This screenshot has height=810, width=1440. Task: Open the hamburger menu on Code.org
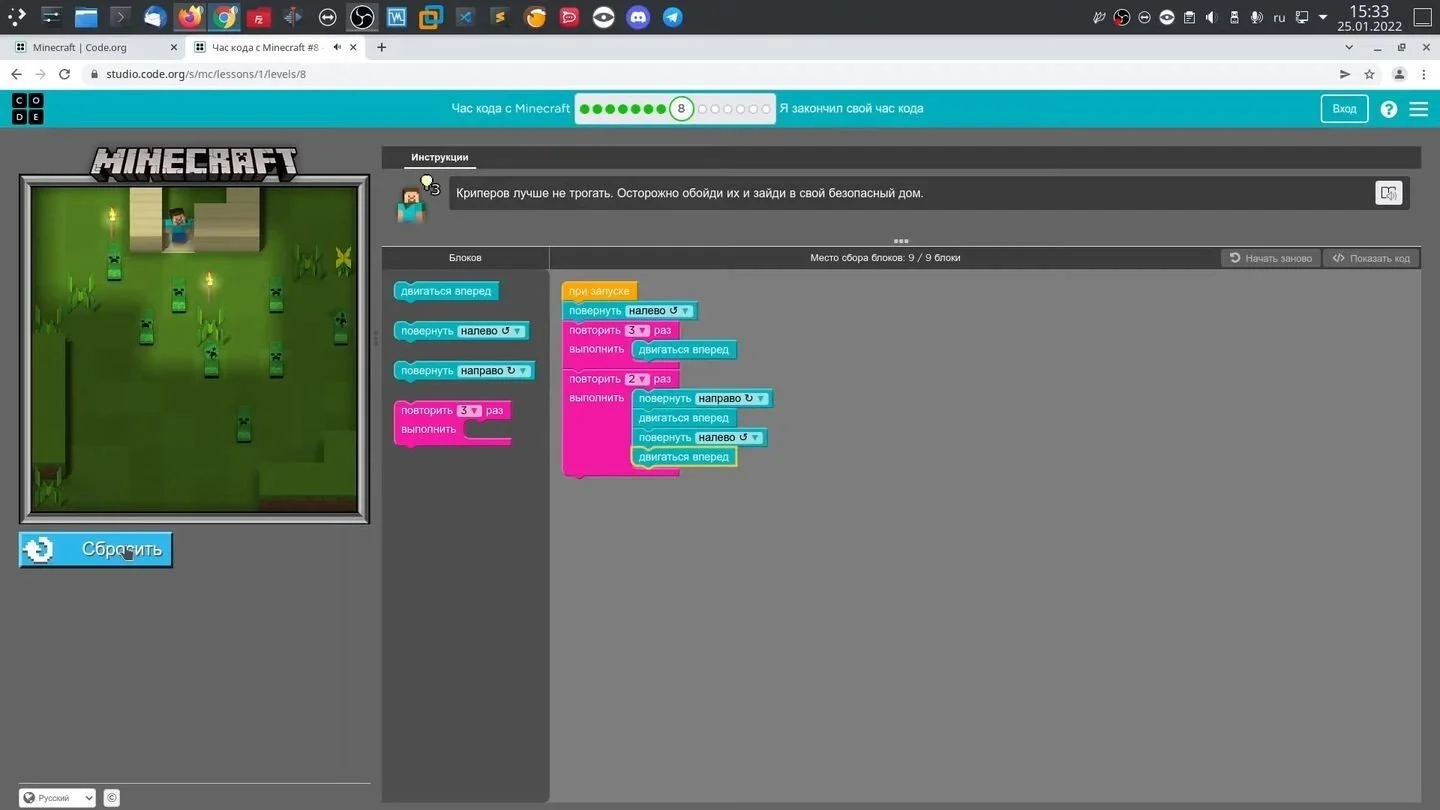(1419, 109)
